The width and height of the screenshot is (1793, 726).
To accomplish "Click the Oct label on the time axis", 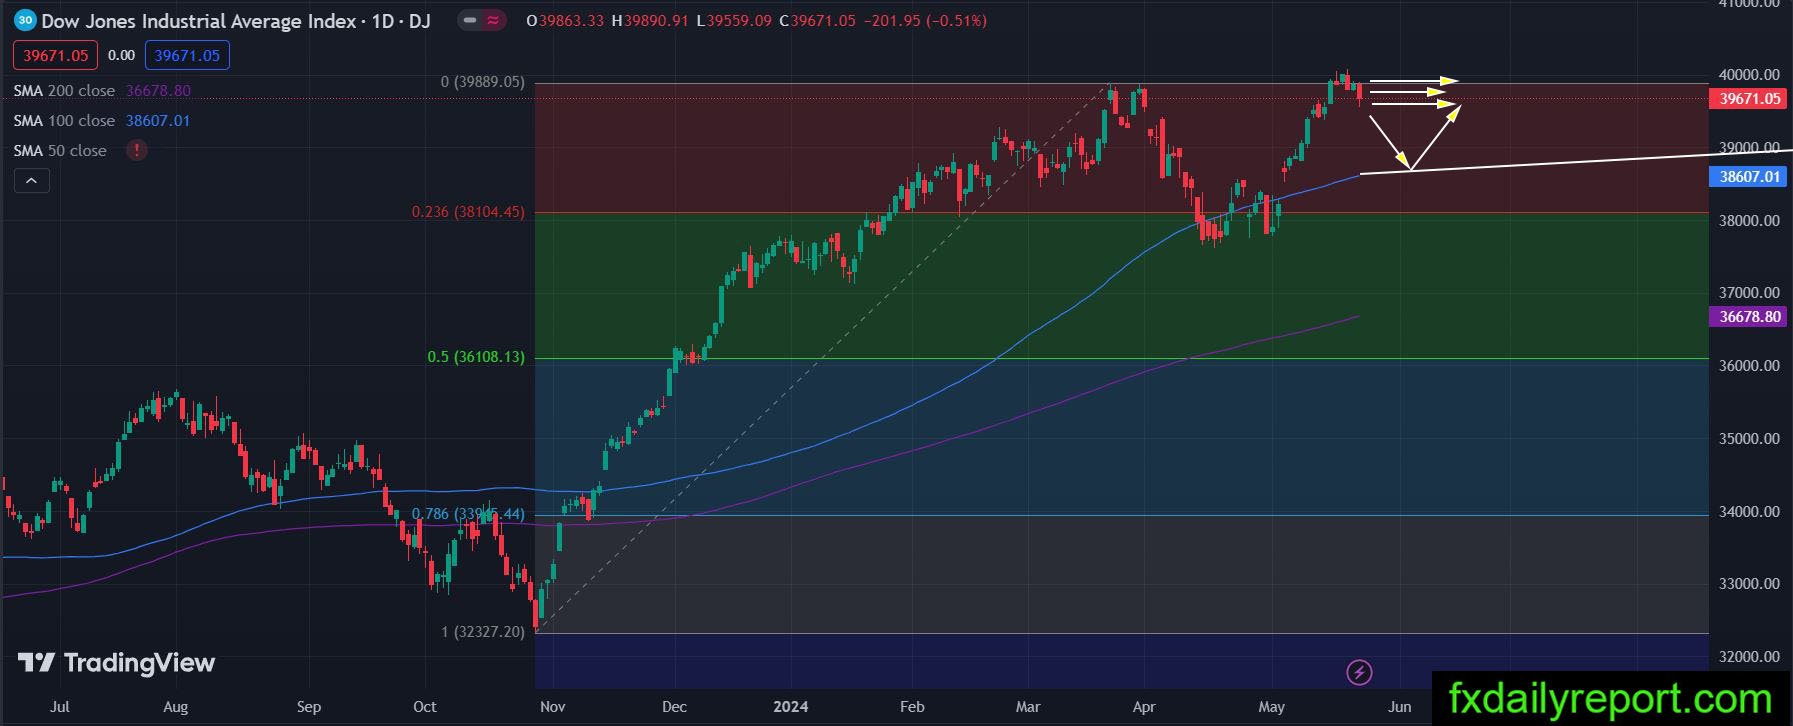I will (425, 707).
